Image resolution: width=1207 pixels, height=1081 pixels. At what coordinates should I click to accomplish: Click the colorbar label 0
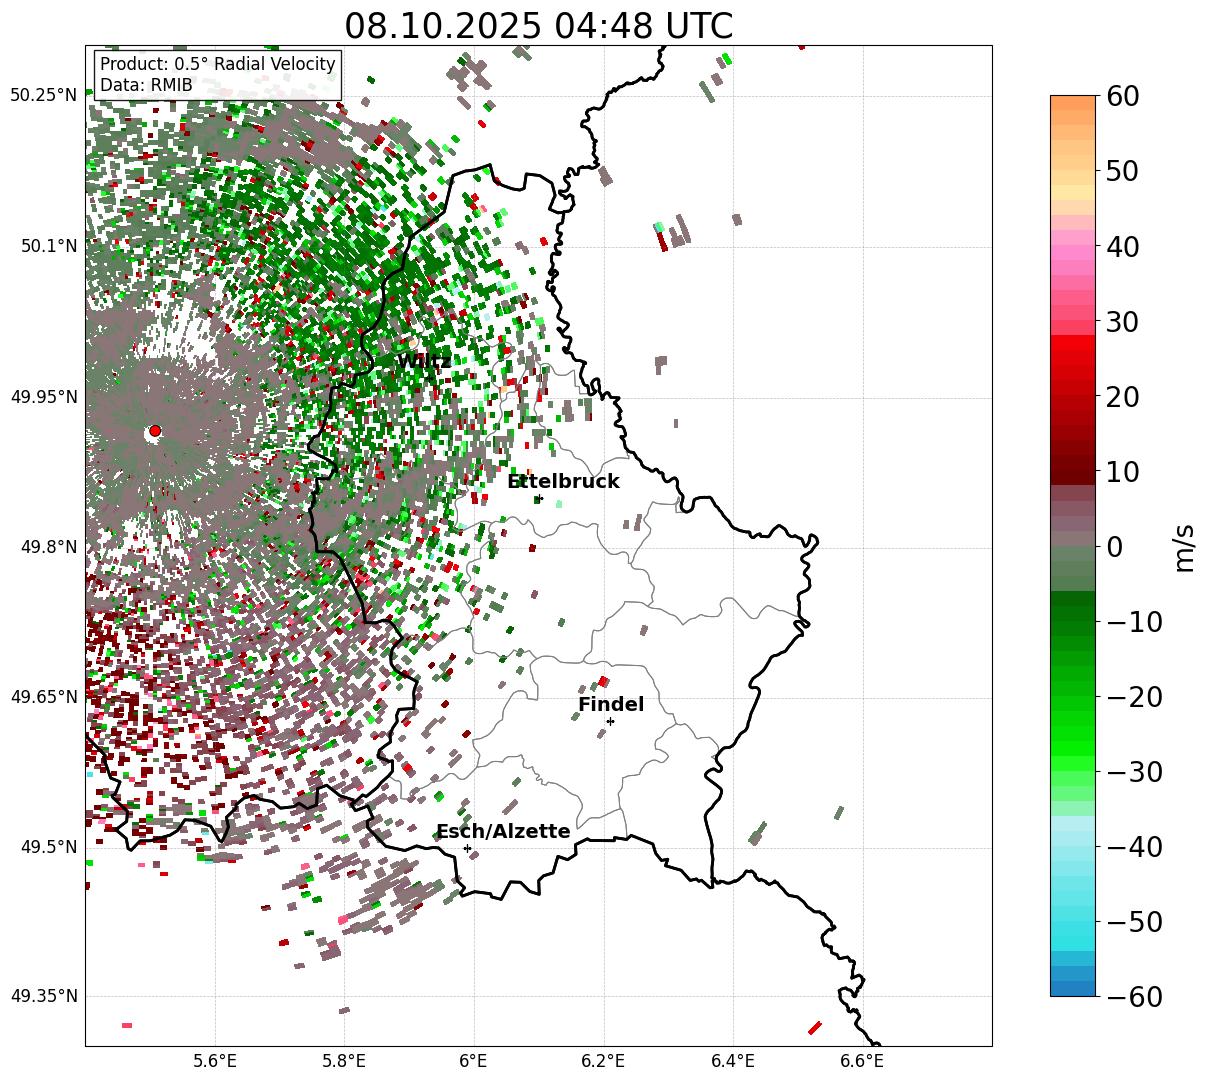tap(1114, 547)
